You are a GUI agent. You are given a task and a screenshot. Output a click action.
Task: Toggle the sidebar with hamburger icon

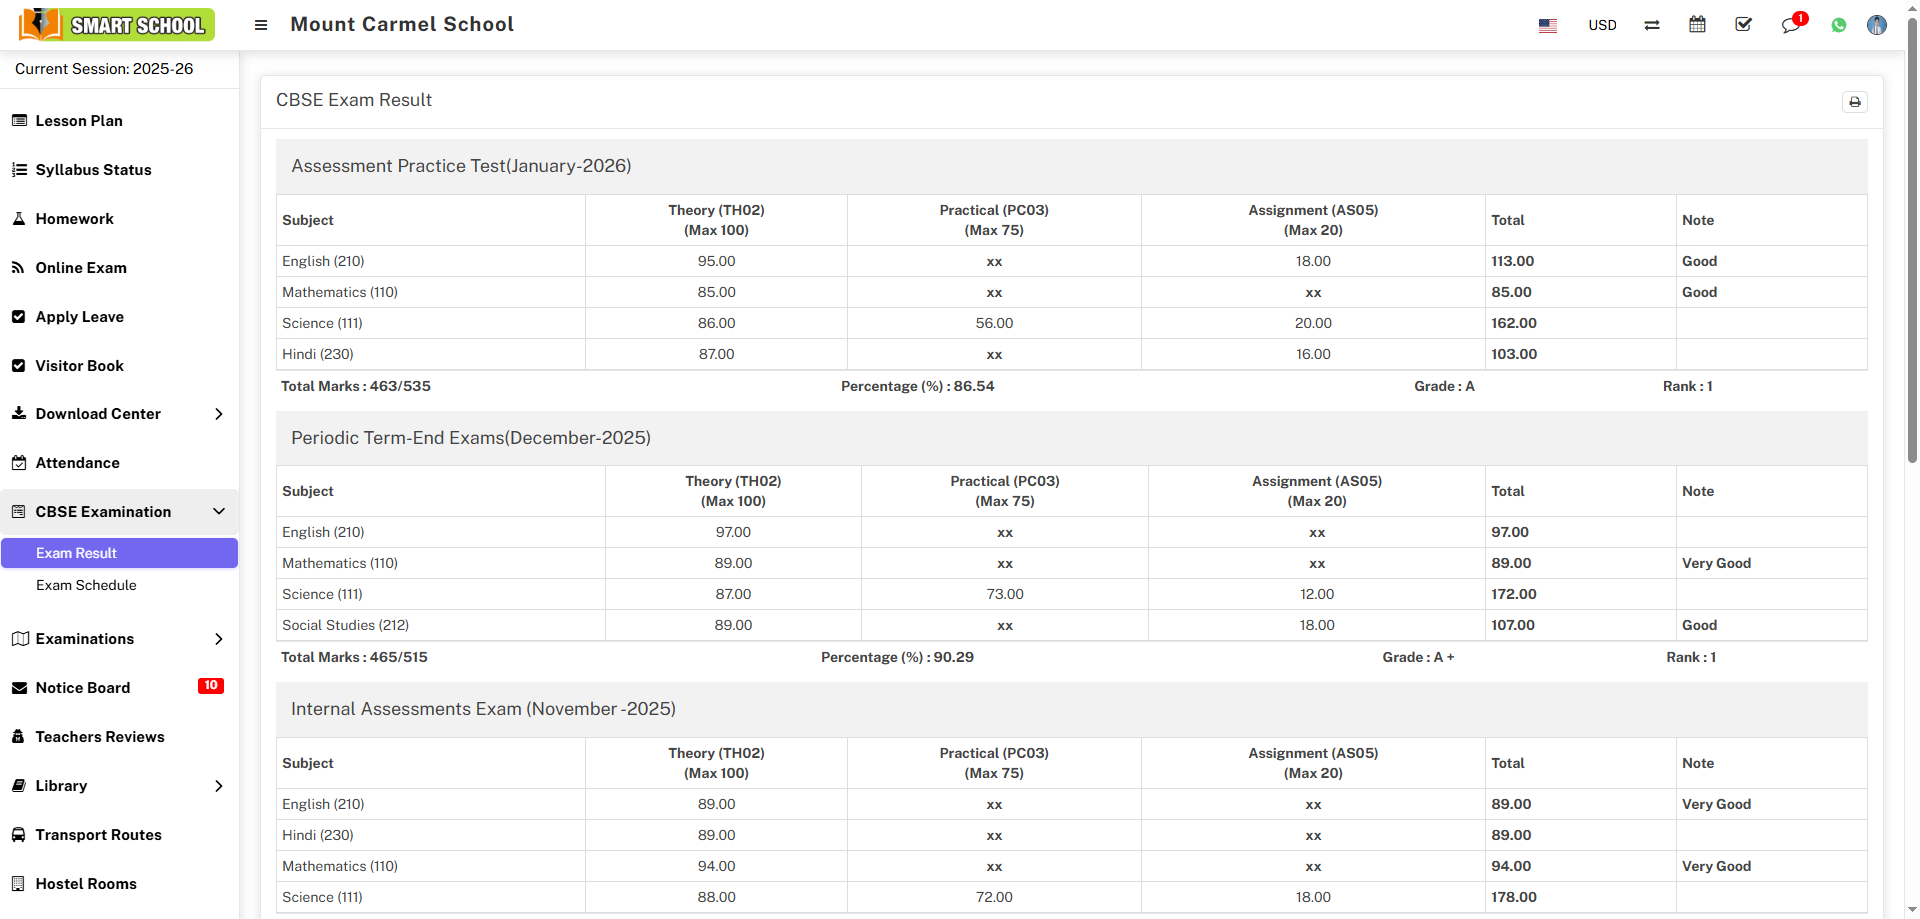point(261,25)
